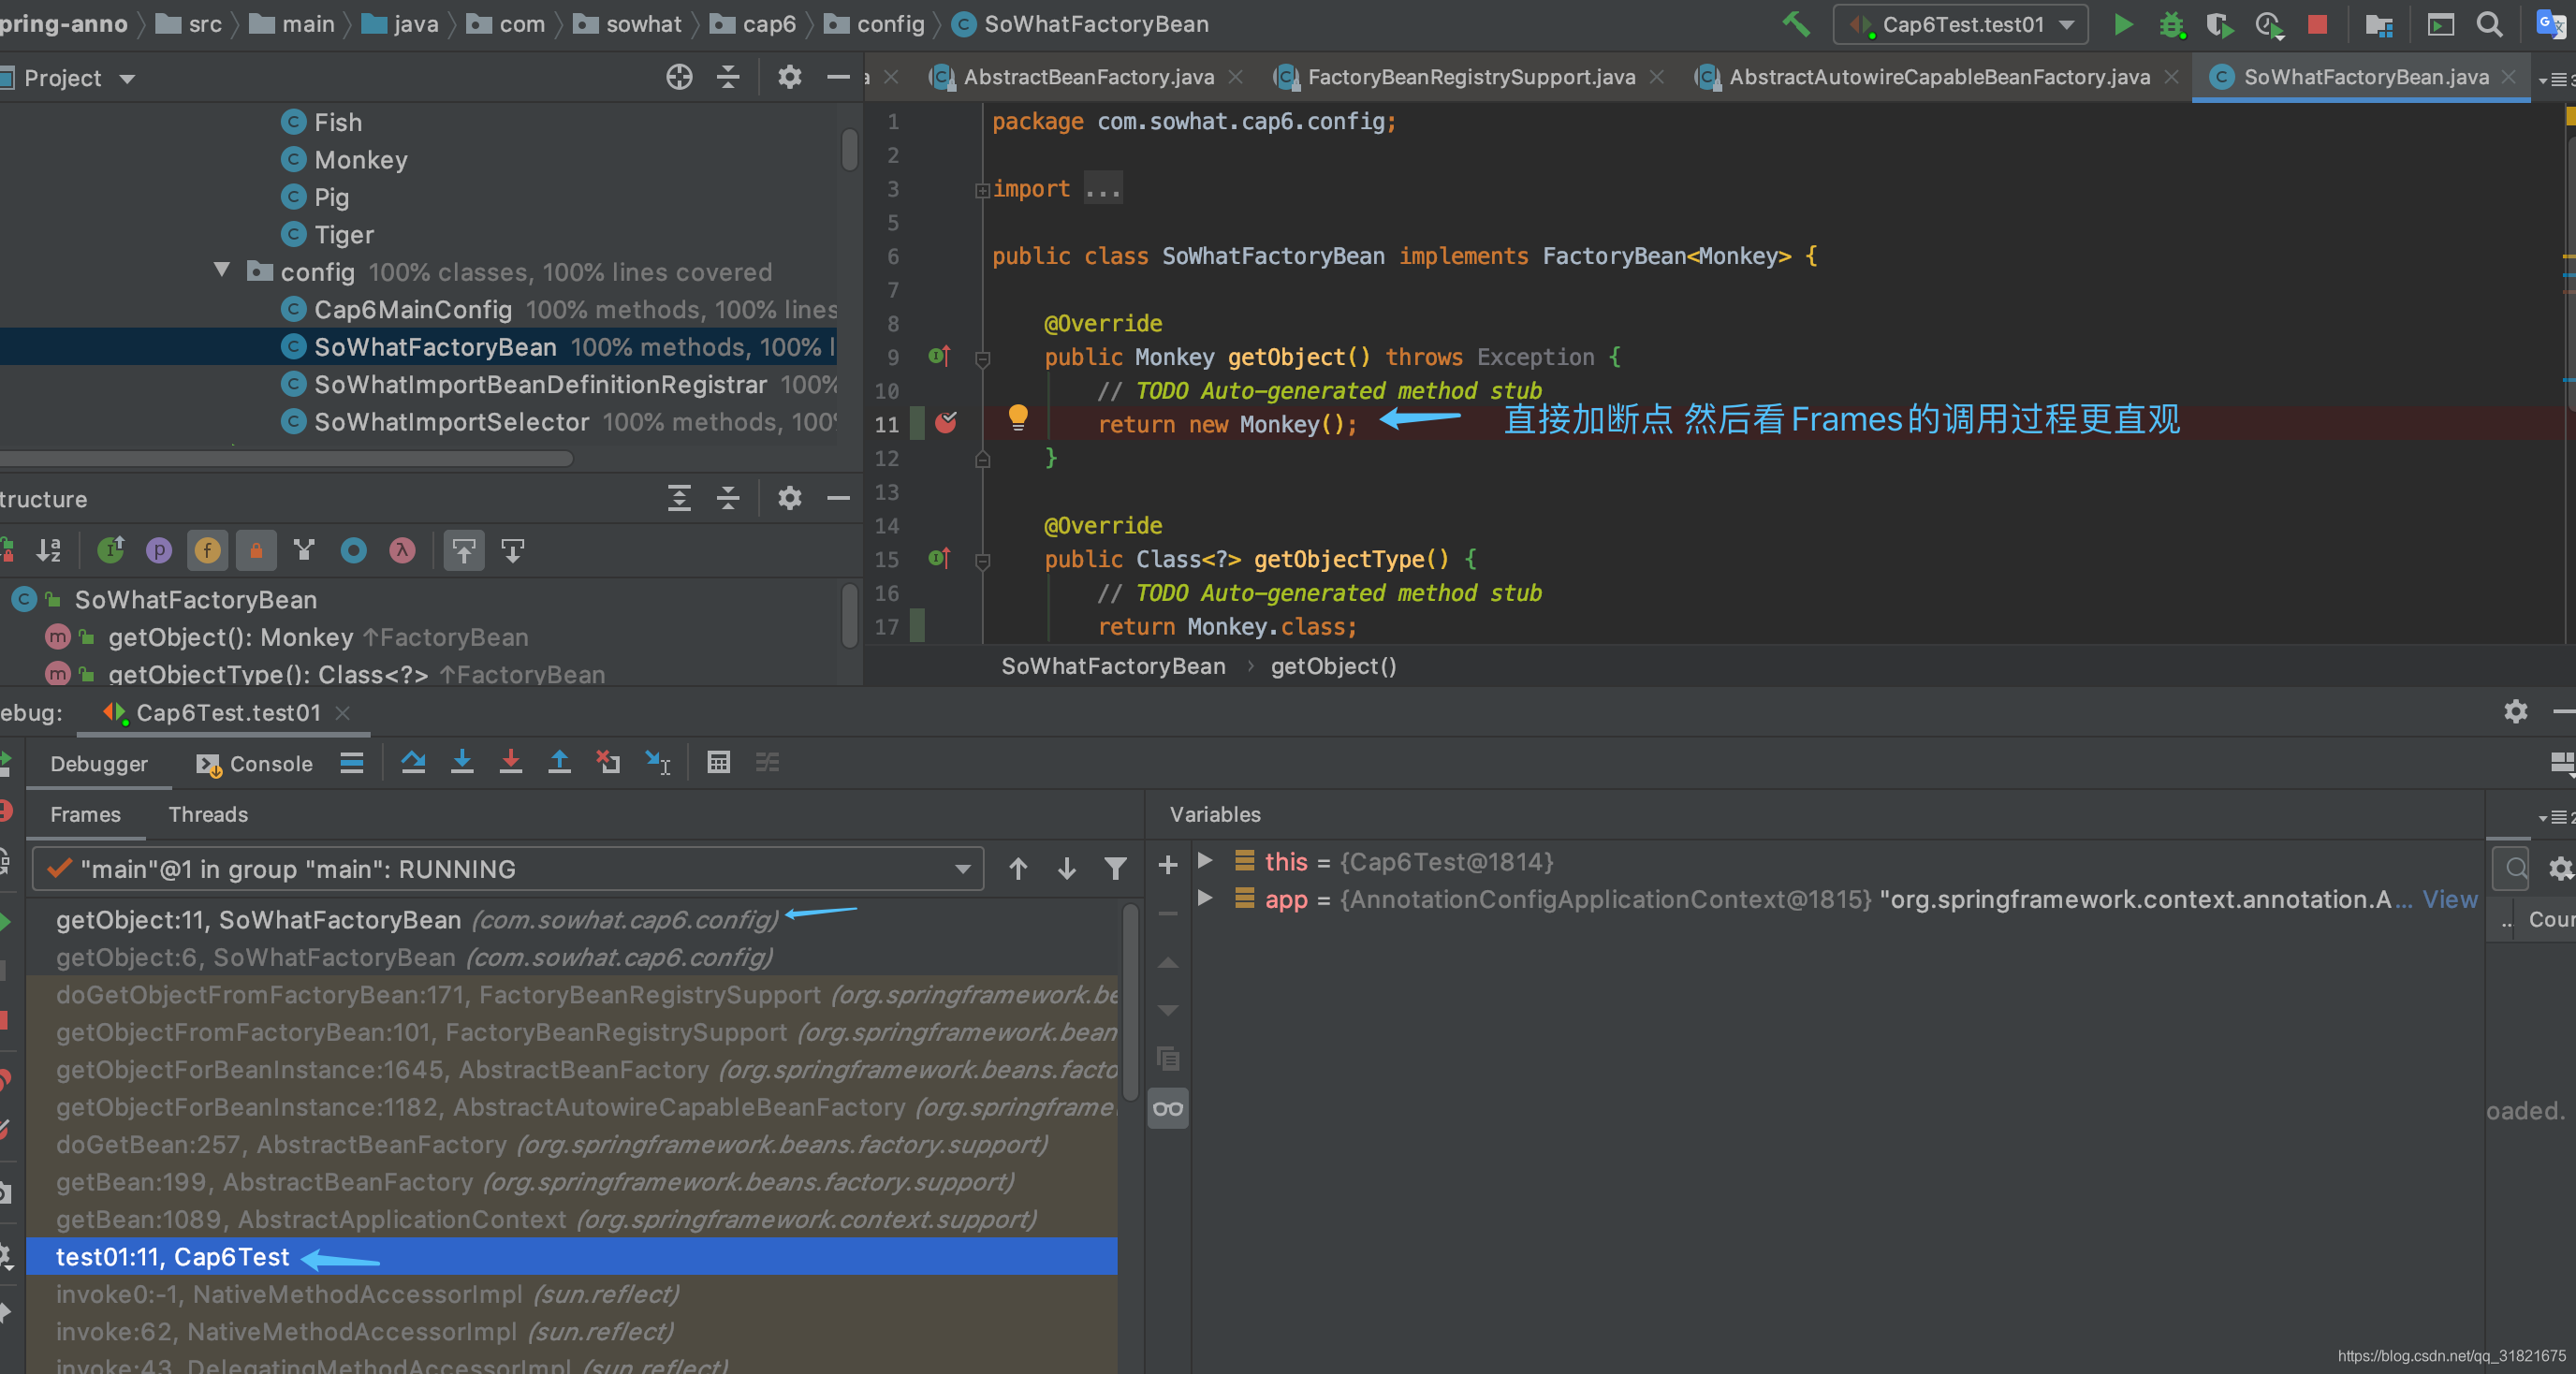This screenshot has width=2576, height=1374.
Task: Click the Settings gear icon in structure panel
Action: point(787,497)
